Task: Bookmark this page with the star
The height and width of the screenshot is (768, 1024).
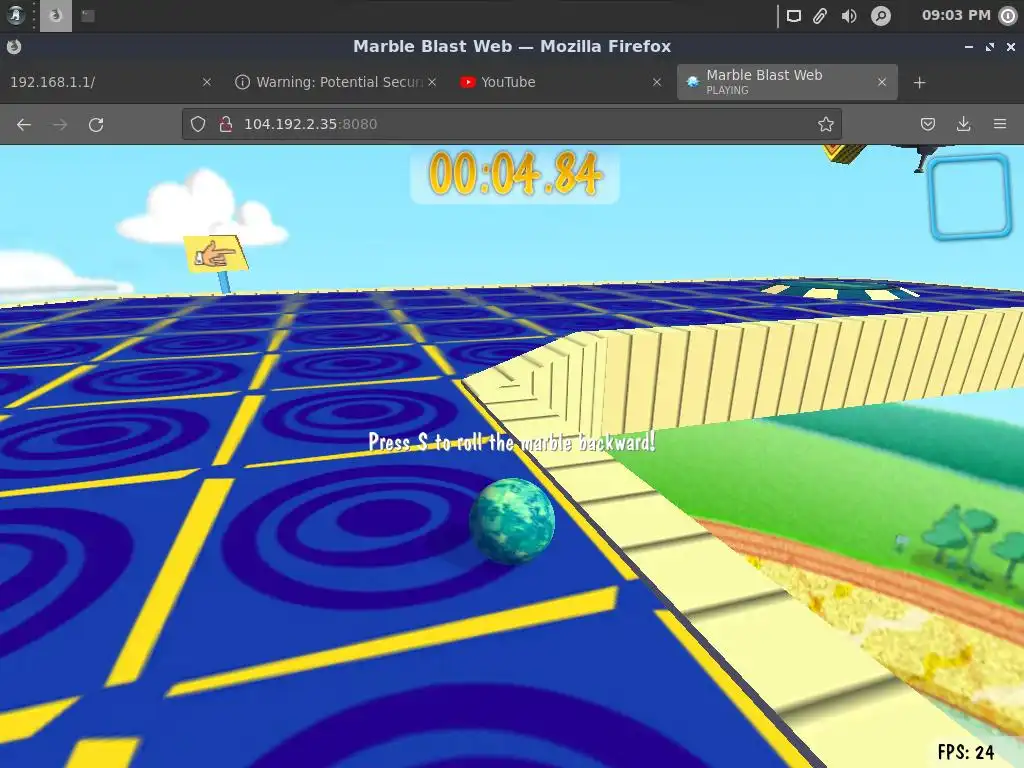Action: [x=825, y=124]
